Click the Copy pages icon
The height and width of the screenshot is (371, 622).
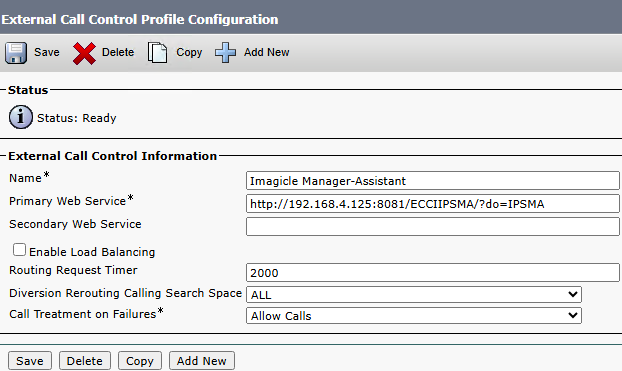pos(157,53)
